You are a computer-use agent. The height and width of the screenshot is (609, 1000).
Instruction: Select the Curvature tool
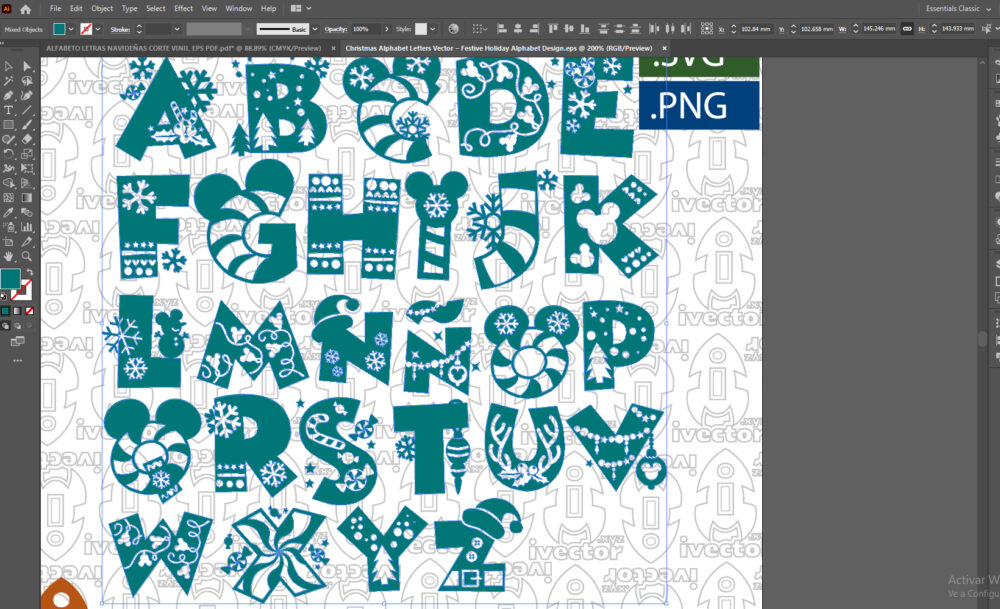(x=27, y=96)
